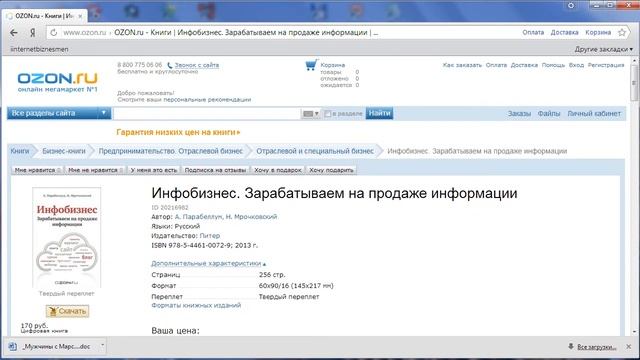Reload the page with the refresh icon
The width and height of the screenshot is (640, 360).
coord(53,33)
